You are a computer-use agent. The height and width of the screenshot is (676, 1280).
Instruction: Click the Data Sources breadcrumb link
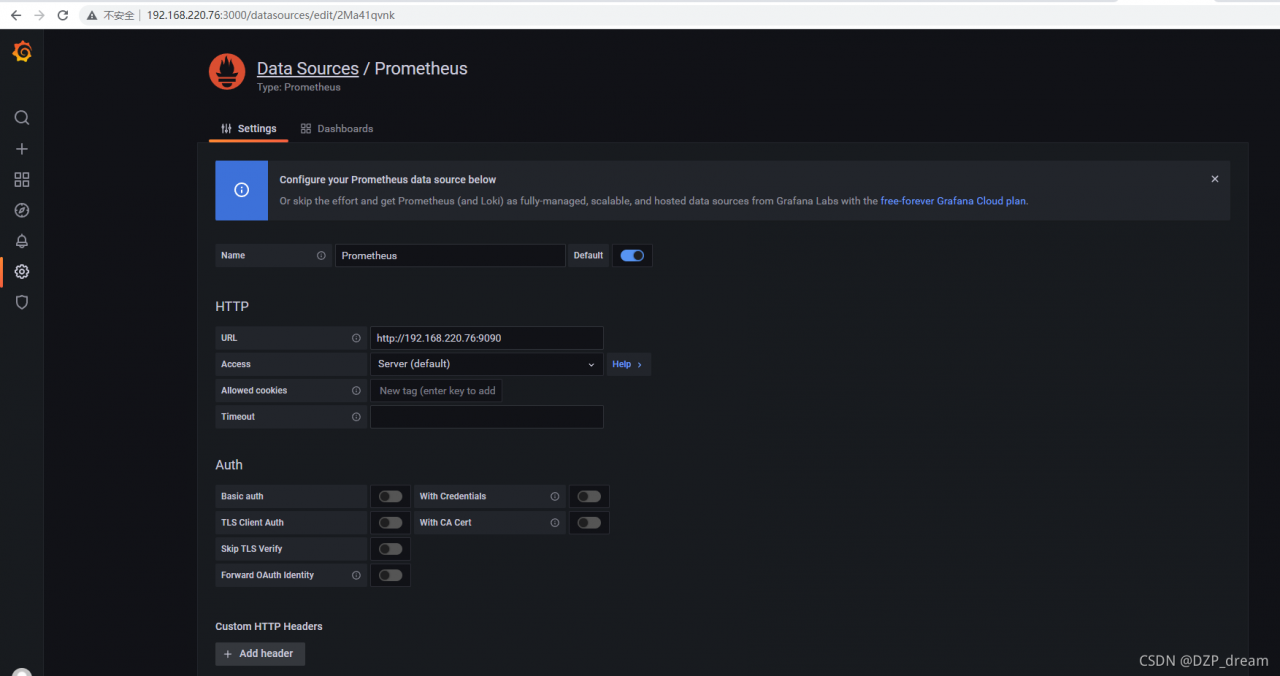point(308,69)
